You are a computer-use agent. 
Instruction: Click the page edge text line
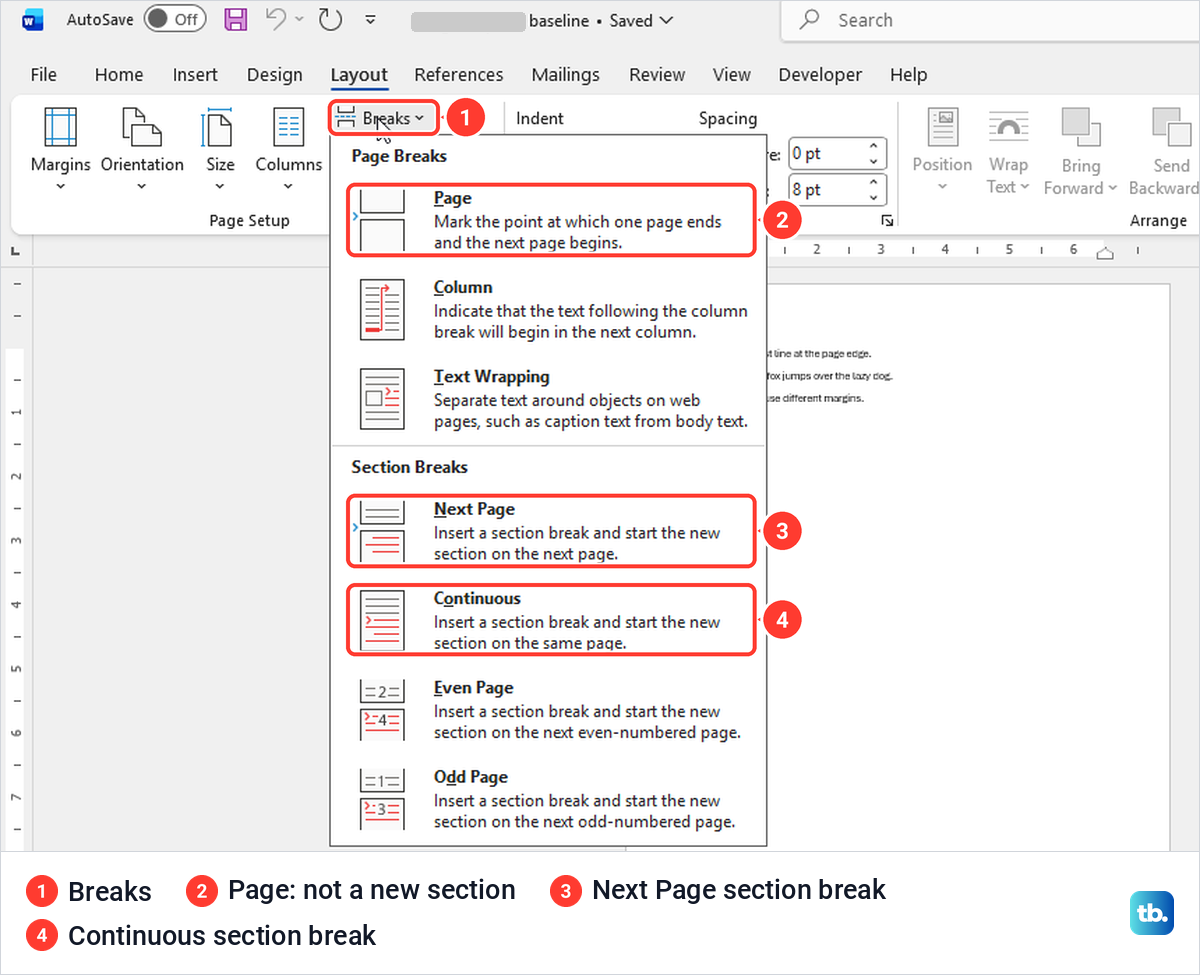coord(819,353)
